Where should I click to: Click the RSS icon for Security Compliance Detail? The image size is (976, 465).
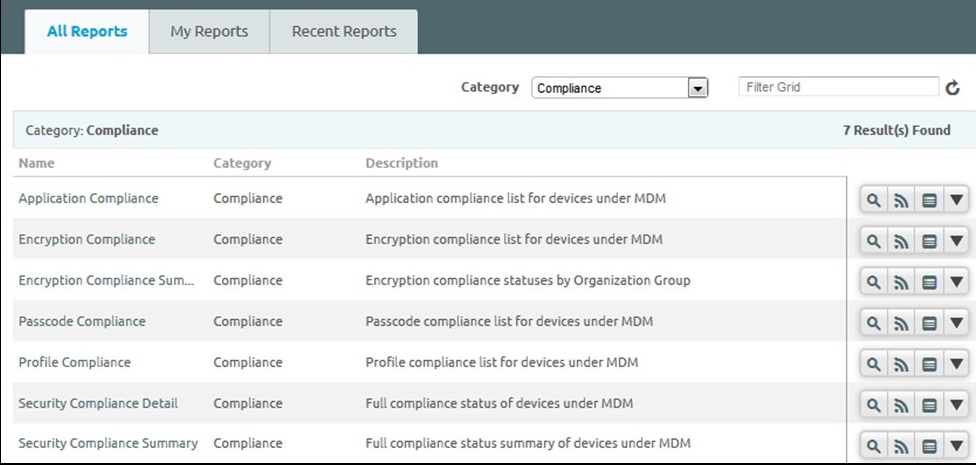[901, 405]
